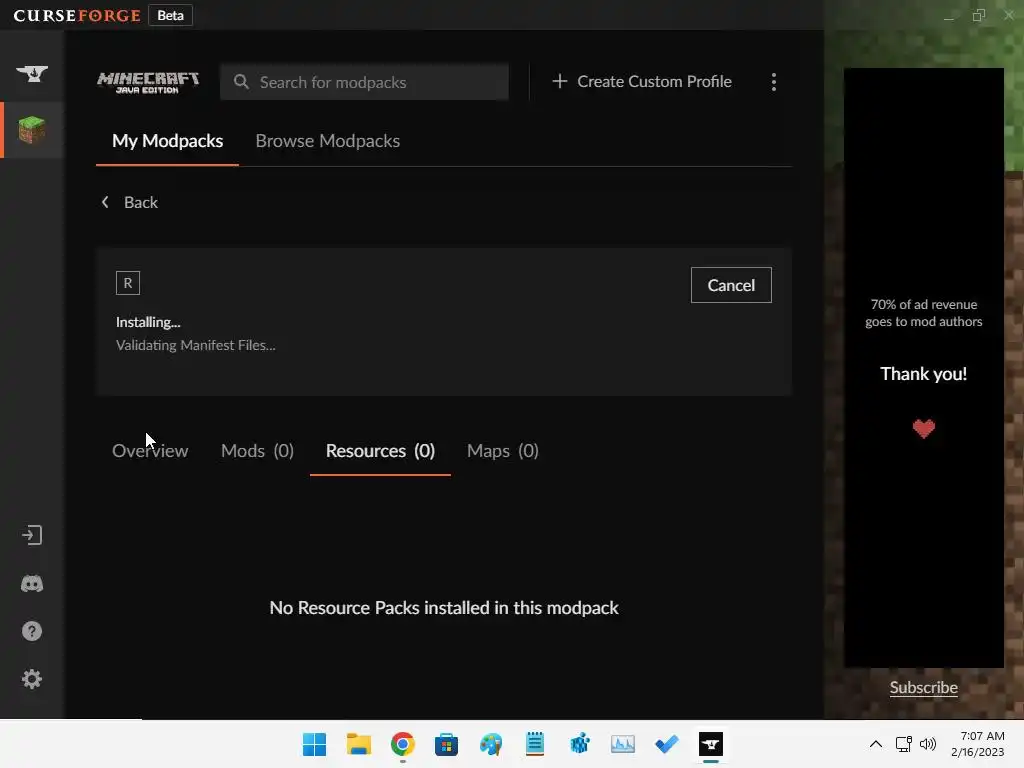Click the Minecraft Java Edition logo
1024x768 pixels.
pos(148,82)
